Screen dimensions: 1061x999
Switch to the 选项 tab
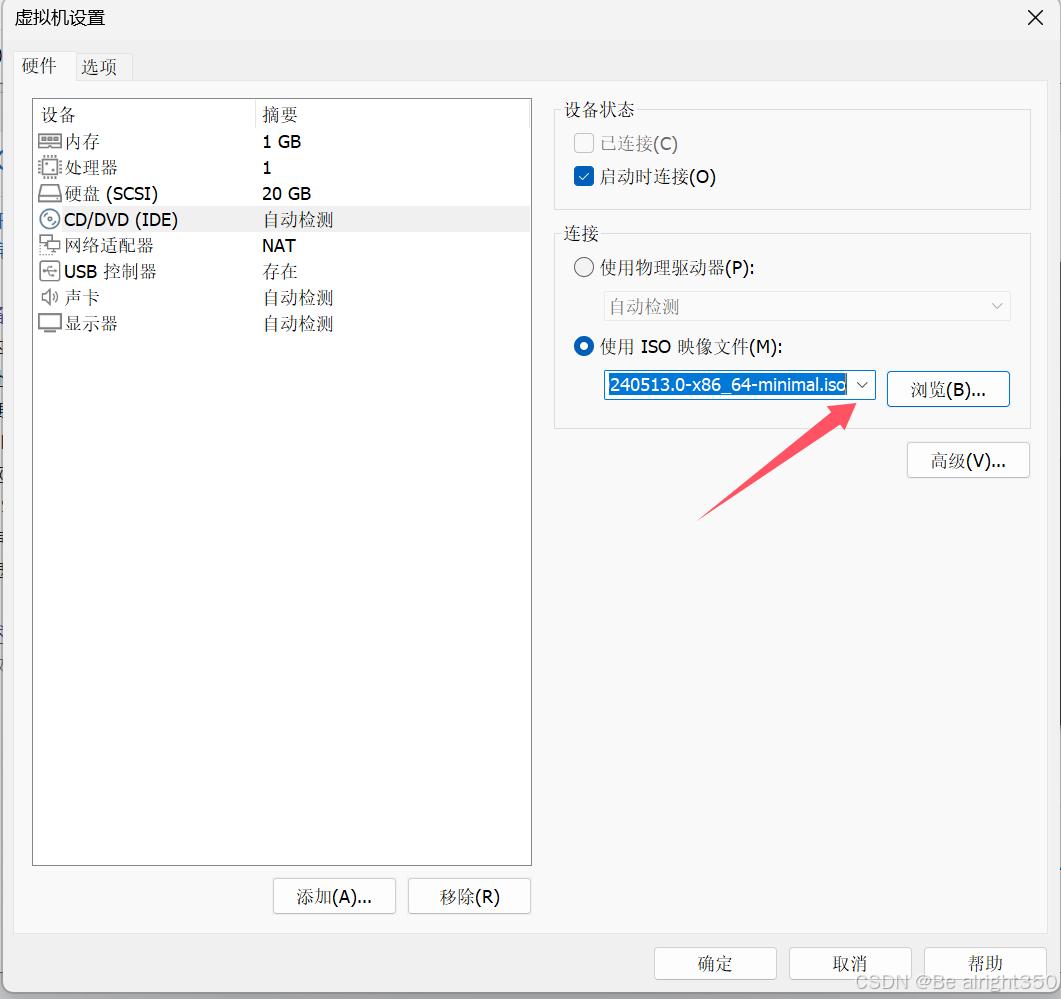click(x=102, y=67)
